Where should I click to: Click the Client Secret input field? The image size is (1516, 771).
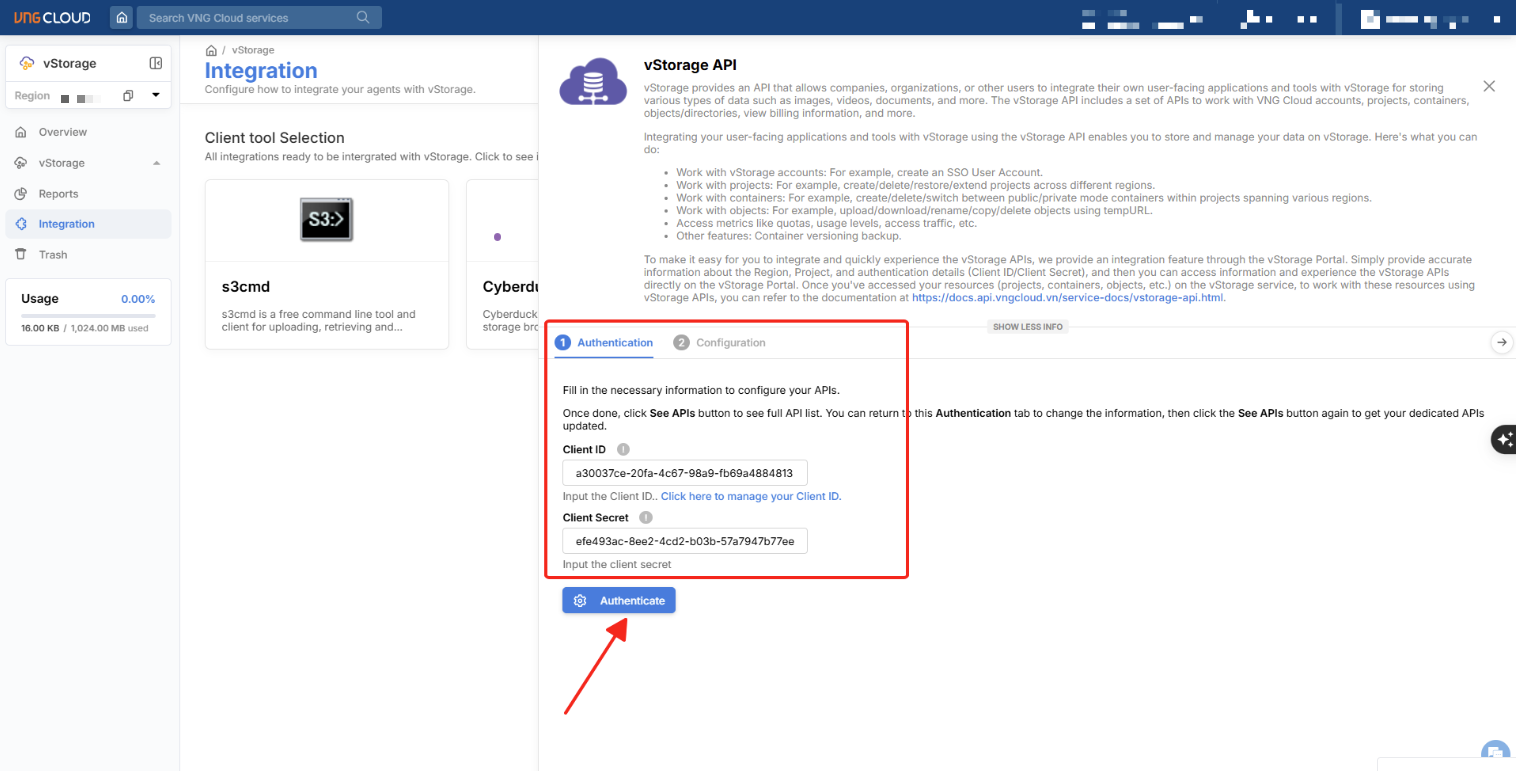point(684,541)
